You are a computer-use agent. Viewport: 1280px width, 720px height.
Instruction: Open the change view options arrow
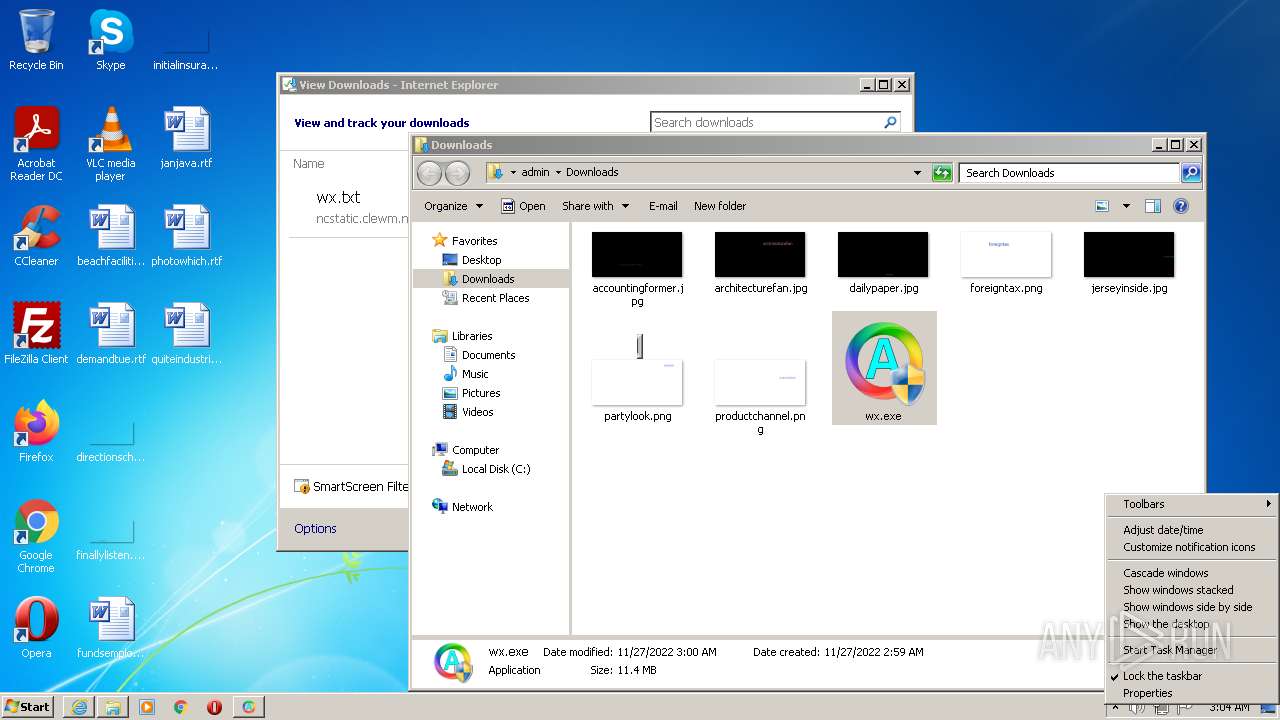[1126, 206]
